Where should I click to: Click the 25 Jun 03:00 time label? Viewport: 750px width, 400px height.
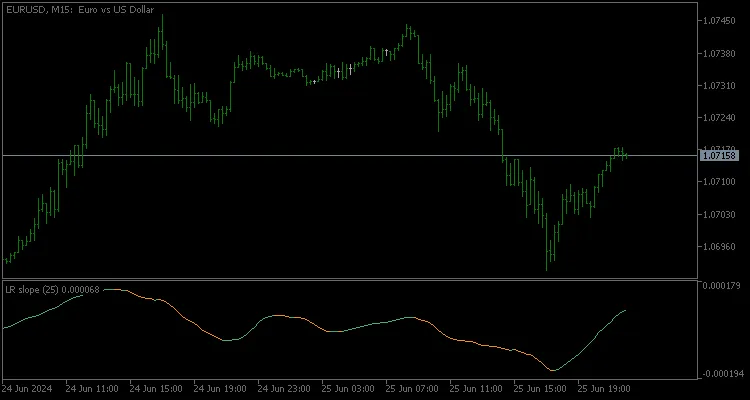click(348, 387)
